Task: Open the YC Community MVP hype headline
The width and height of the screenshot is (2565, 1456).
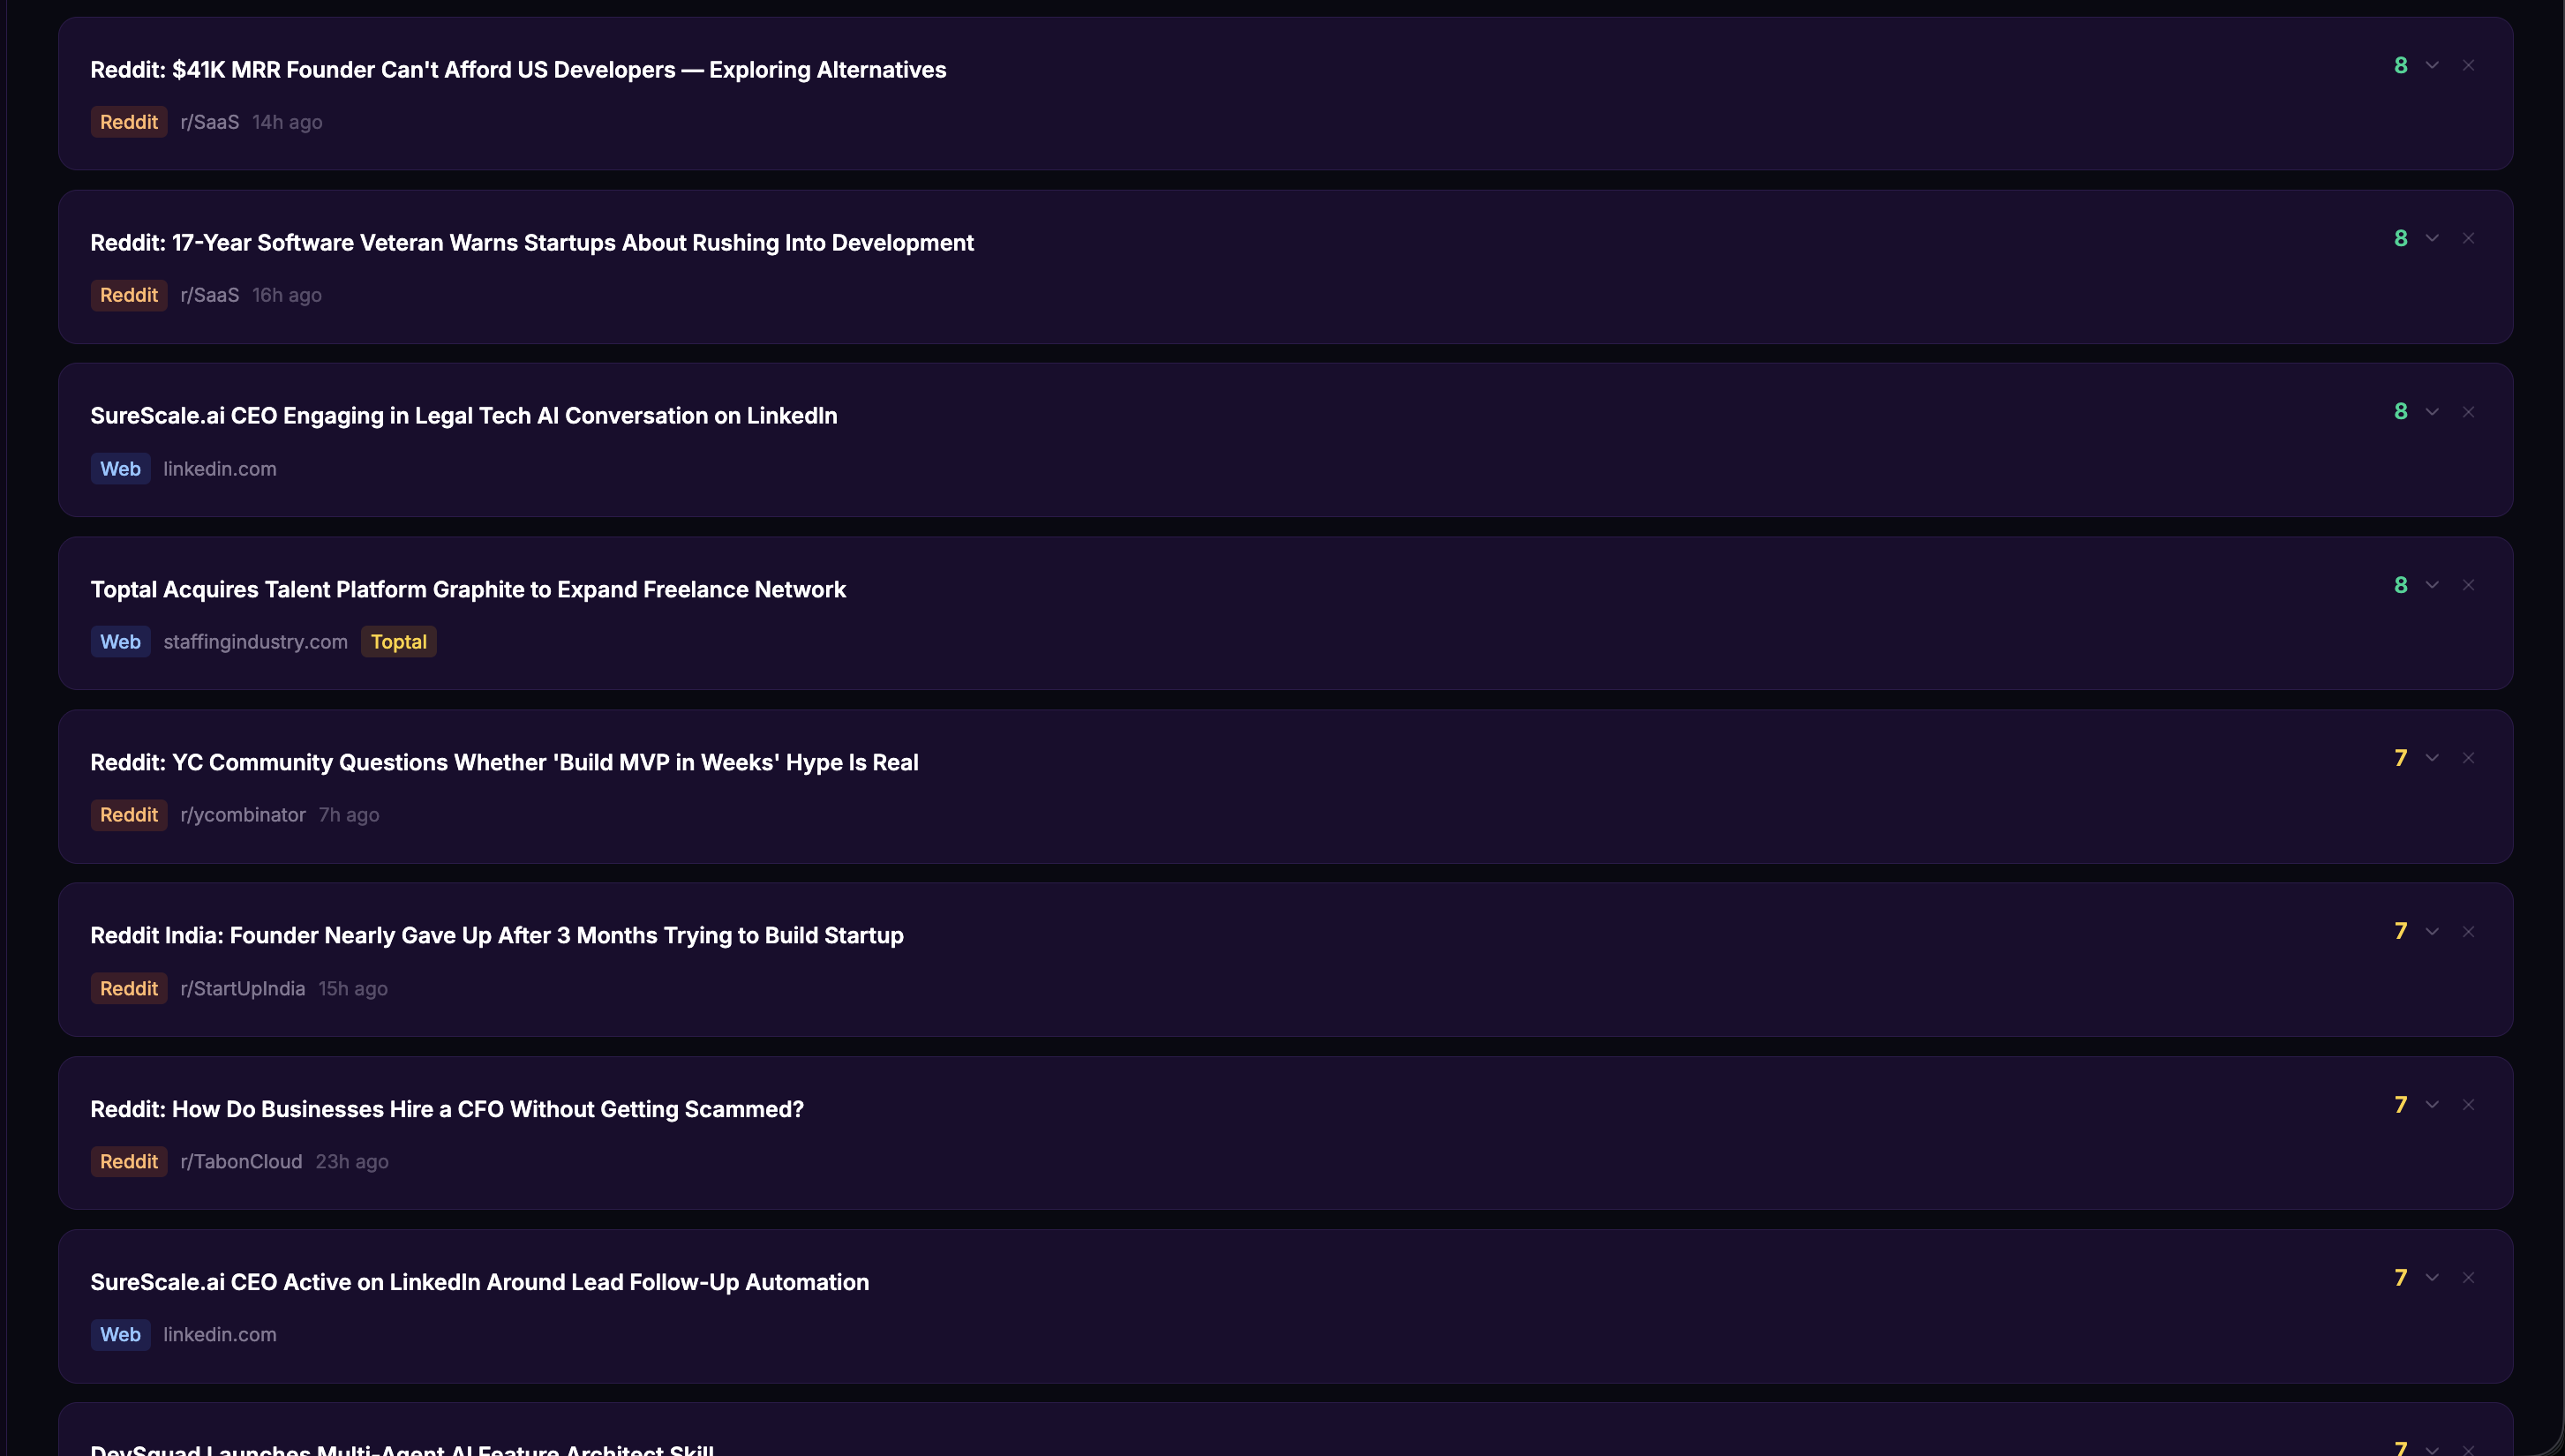Action: [504, 763]
